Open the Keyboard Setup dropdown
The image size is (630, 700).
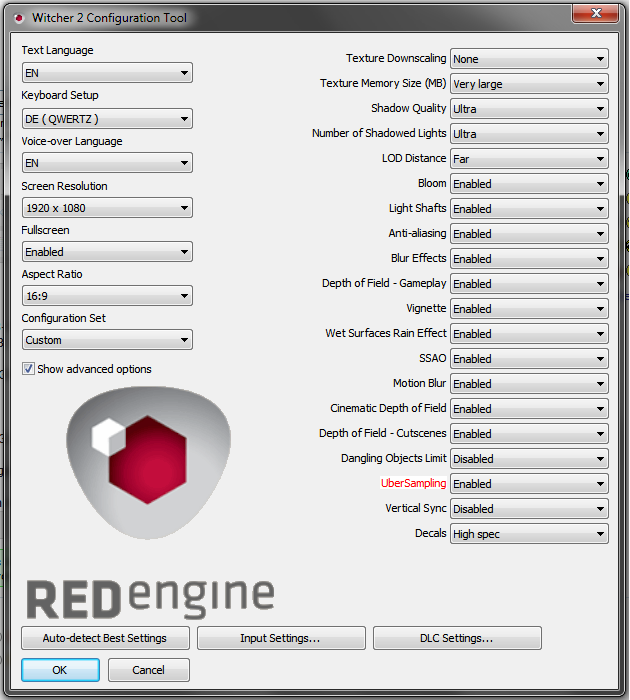107,119
